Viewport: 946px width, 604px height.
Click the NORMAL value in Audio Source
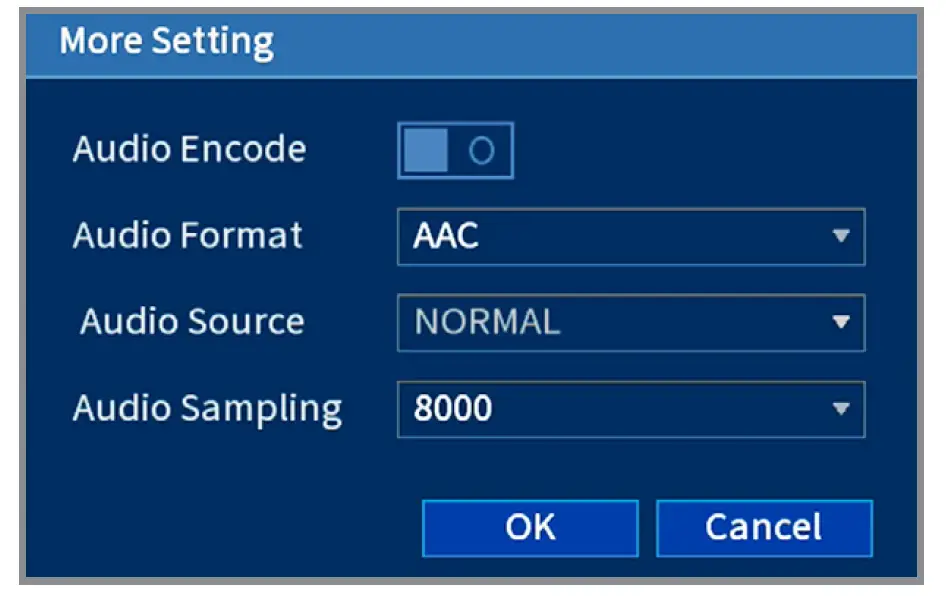pyautogui.click(x=487, y=323)
